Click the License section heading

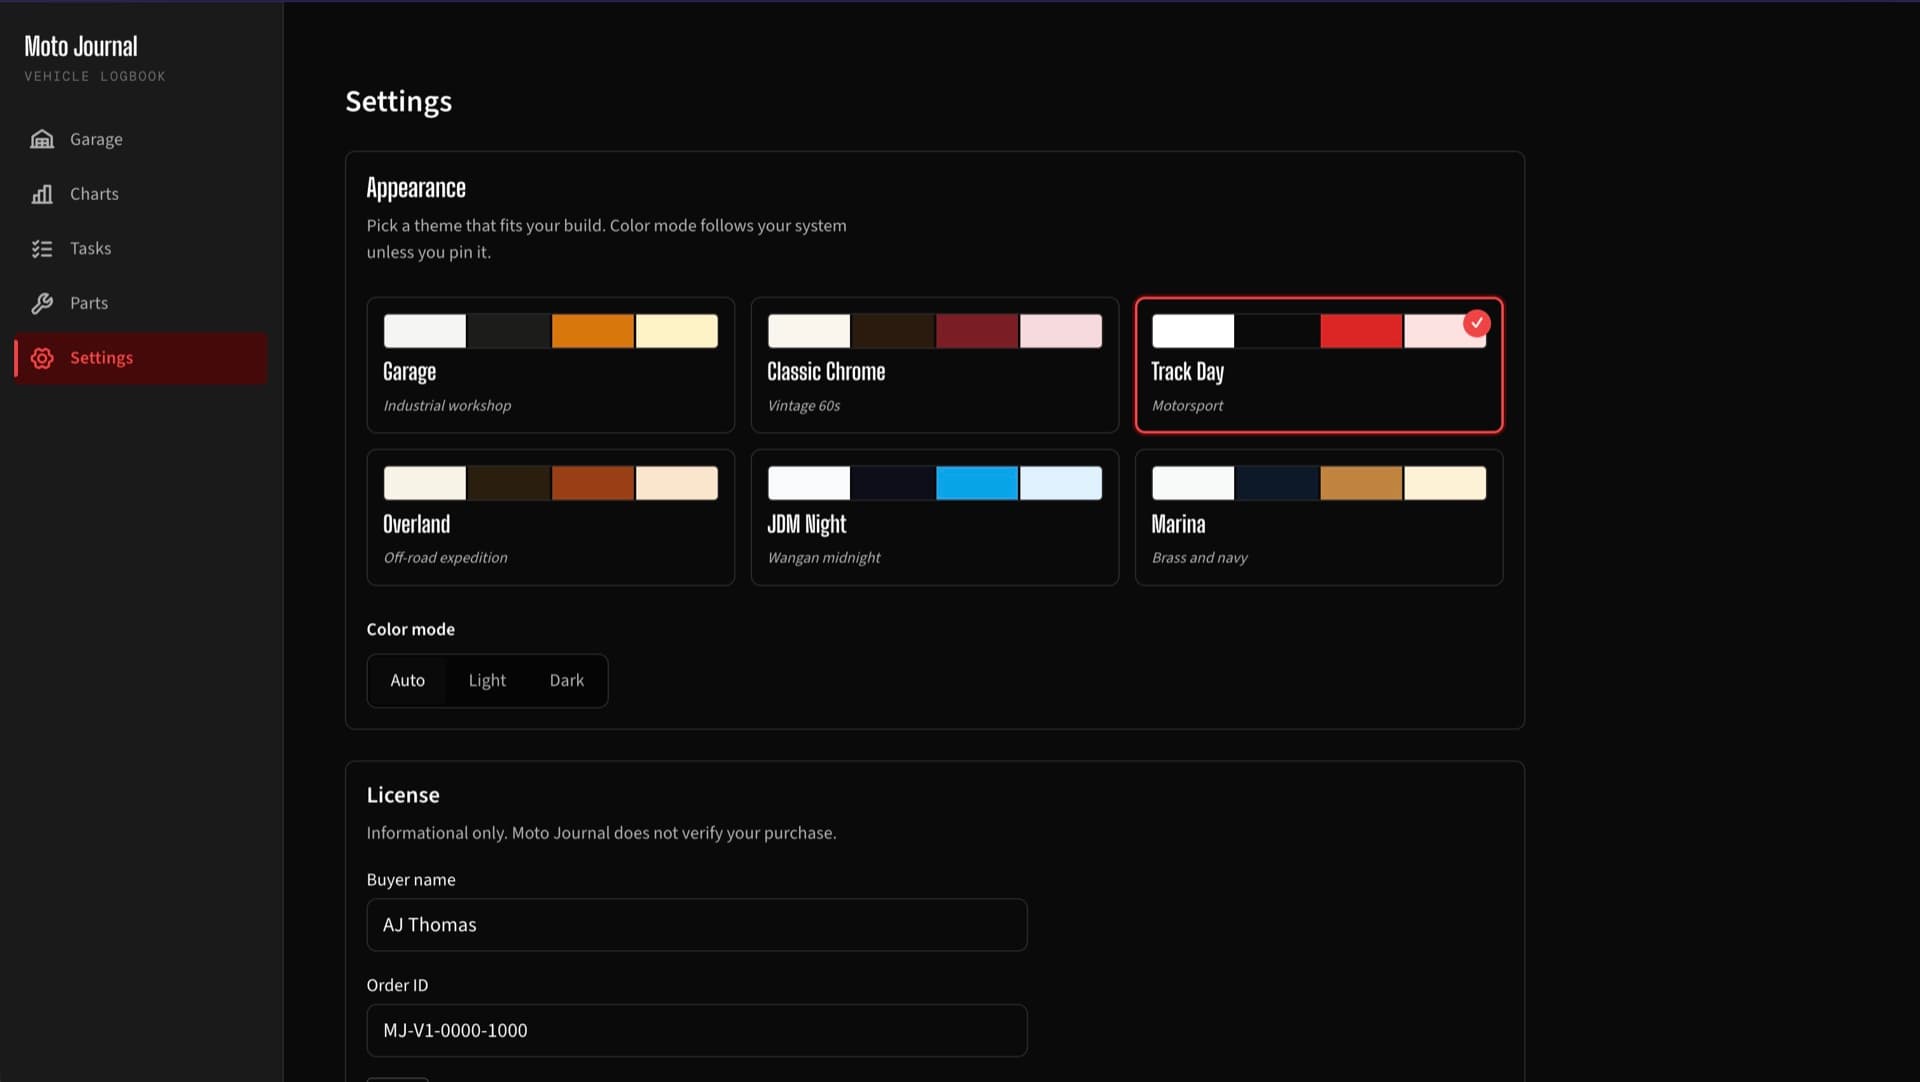click(403, 795)
